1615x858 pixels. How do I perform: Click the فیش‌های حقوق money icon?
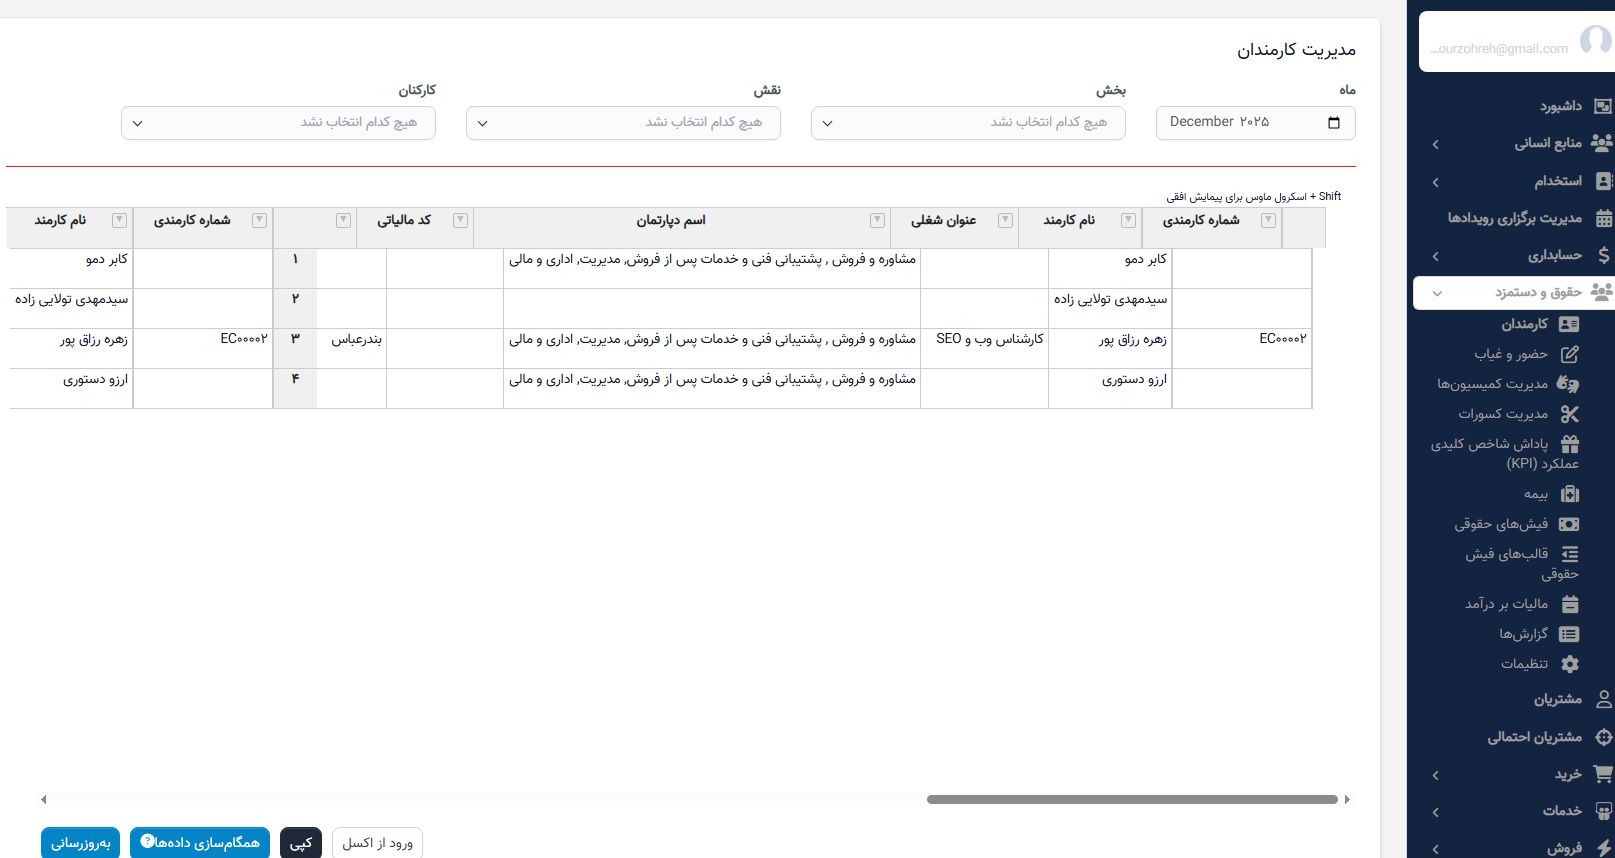pos(1569,524)
